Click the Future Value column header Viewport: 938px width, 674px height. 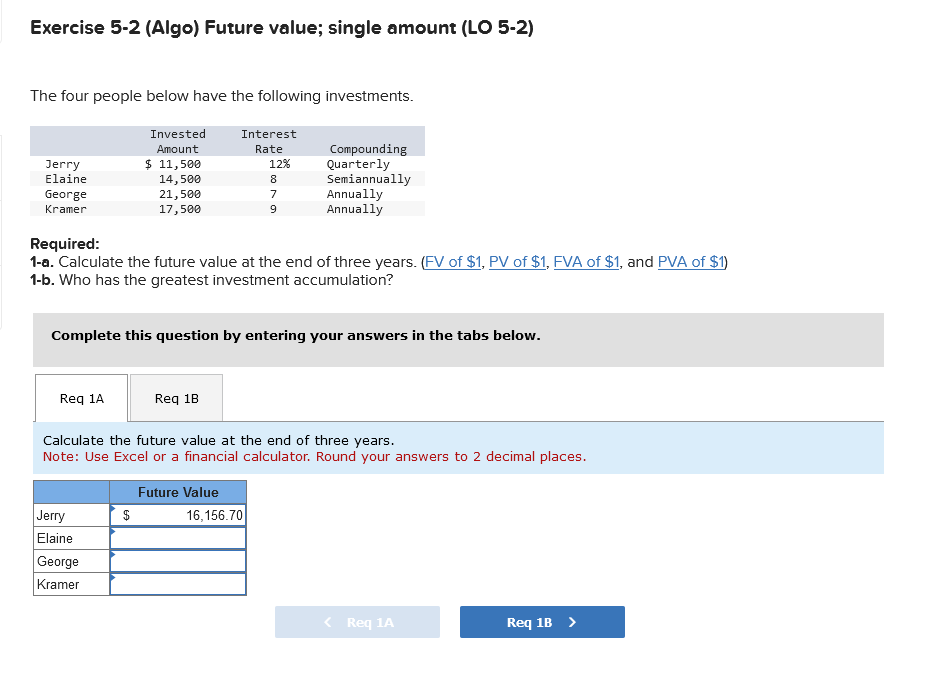point(178,491)
